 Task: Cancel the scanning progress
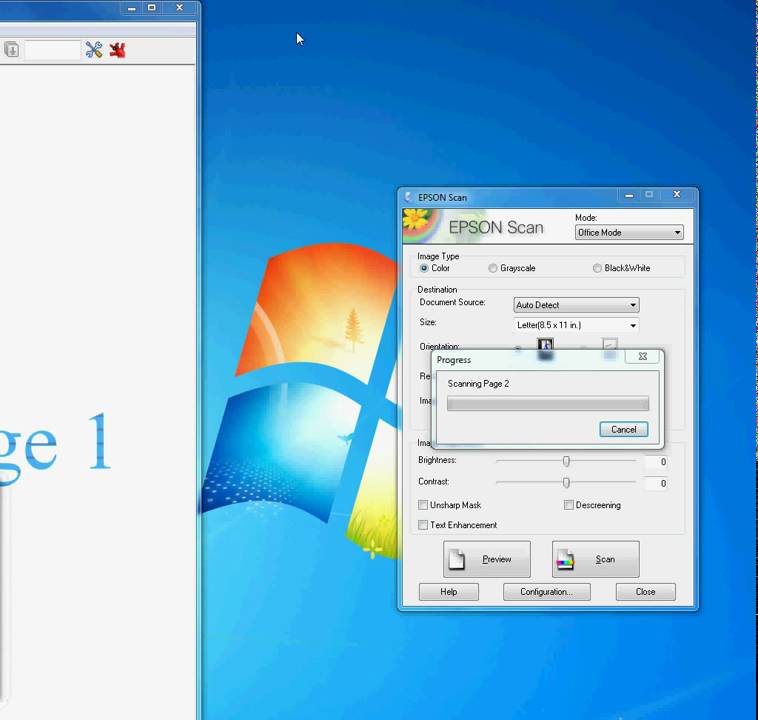coord(624,429)
